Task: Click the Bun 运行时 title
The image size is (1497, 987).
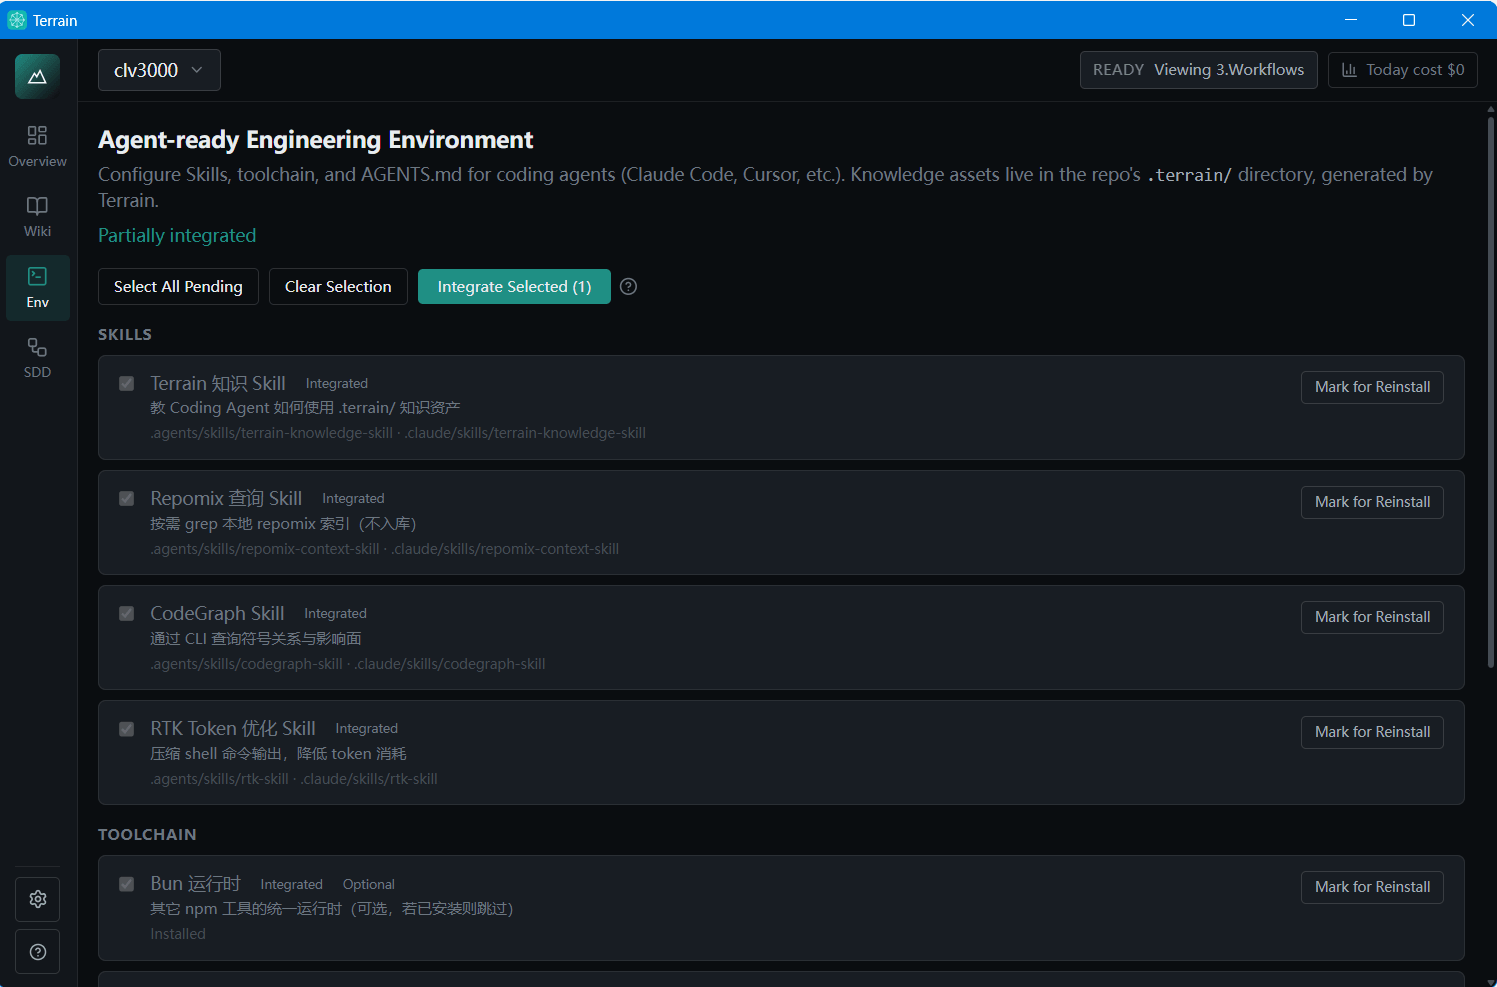Action: coord(195,883)
